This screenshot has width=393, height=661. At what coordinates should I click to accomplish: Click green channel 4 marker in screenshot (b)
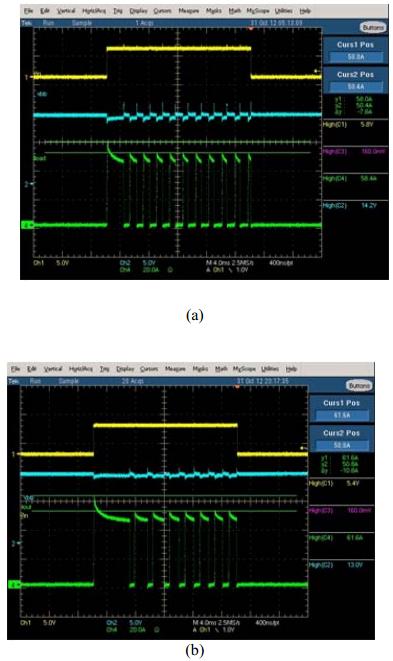(13, 585)
